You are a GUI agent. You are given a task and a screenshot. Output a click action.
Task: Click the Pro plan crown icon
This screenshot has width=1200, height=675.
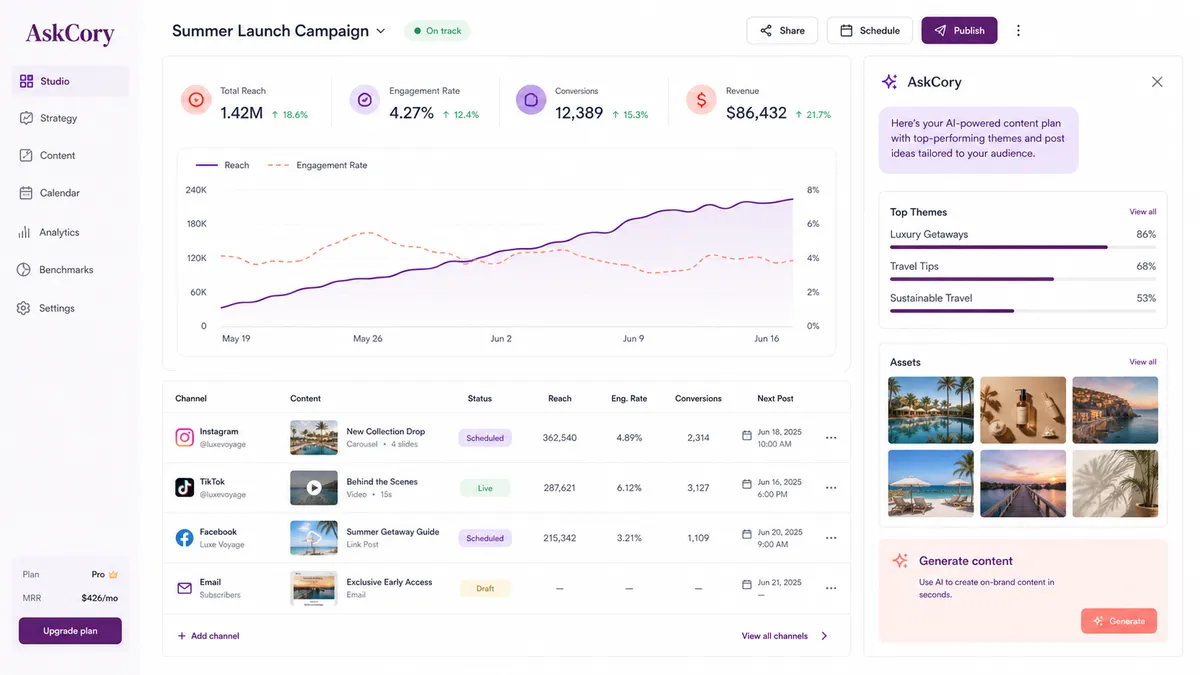tap(113, 575)
